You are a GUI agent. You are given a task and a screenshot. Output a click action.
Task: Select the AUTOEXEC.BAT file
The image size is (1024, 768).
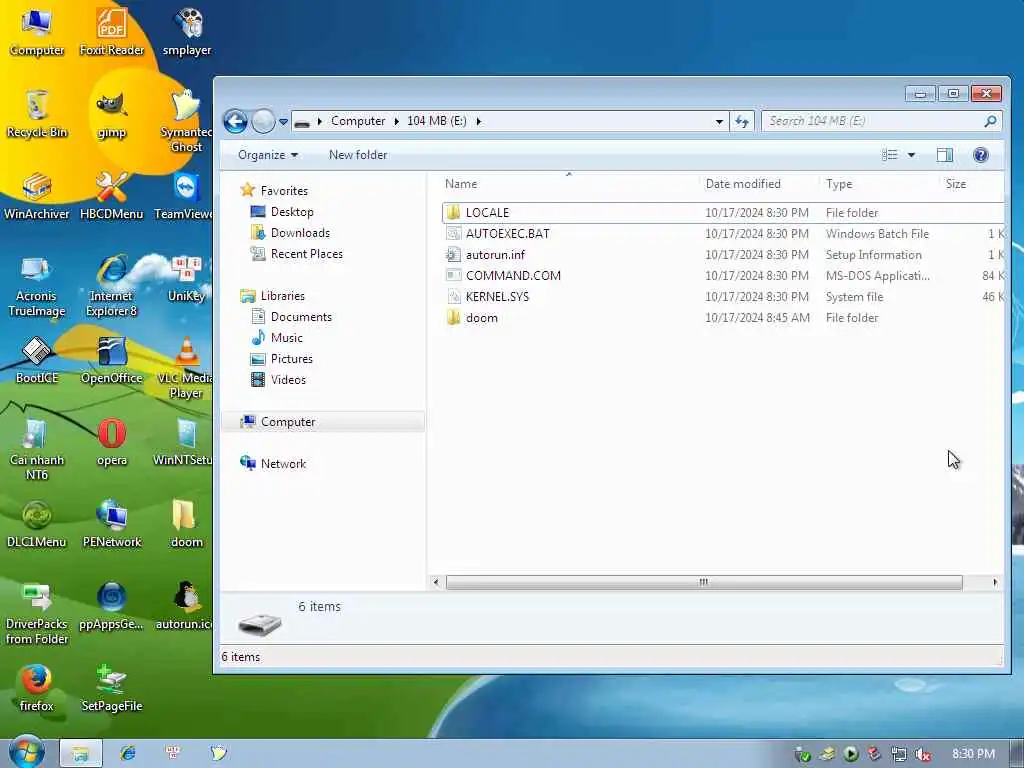(x=723, y=234)
